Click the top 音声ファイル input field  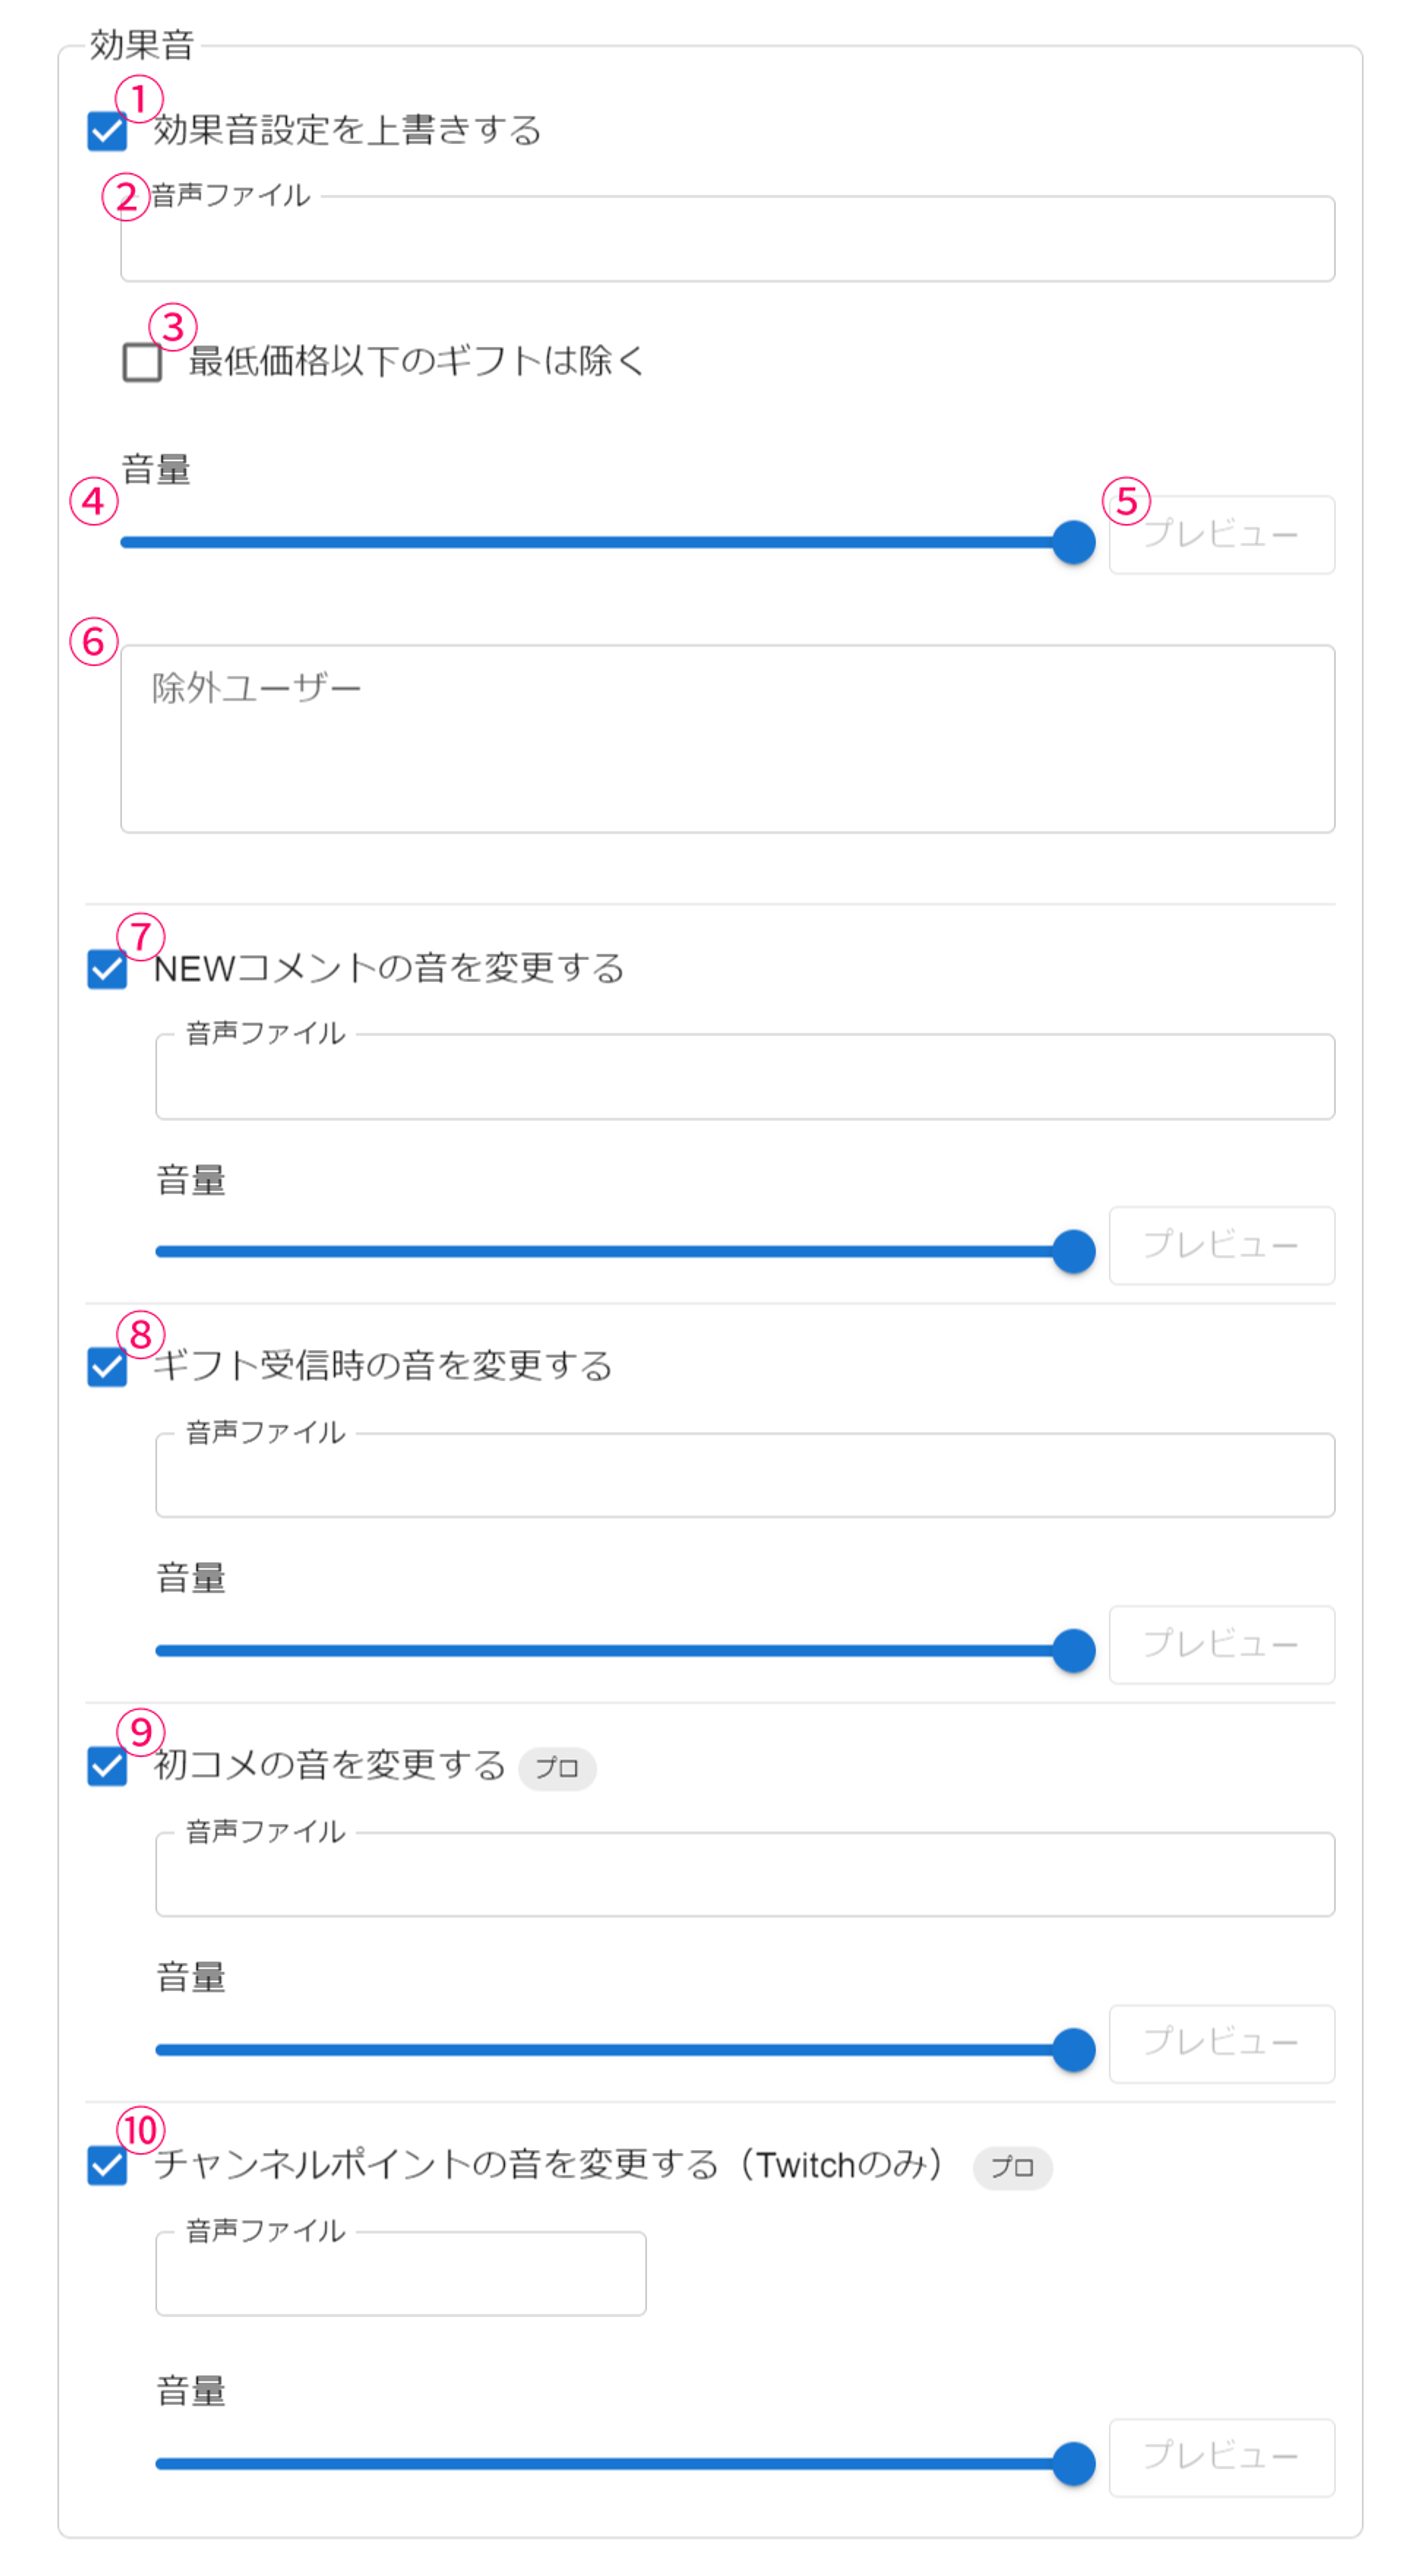(x=727, y=240)
